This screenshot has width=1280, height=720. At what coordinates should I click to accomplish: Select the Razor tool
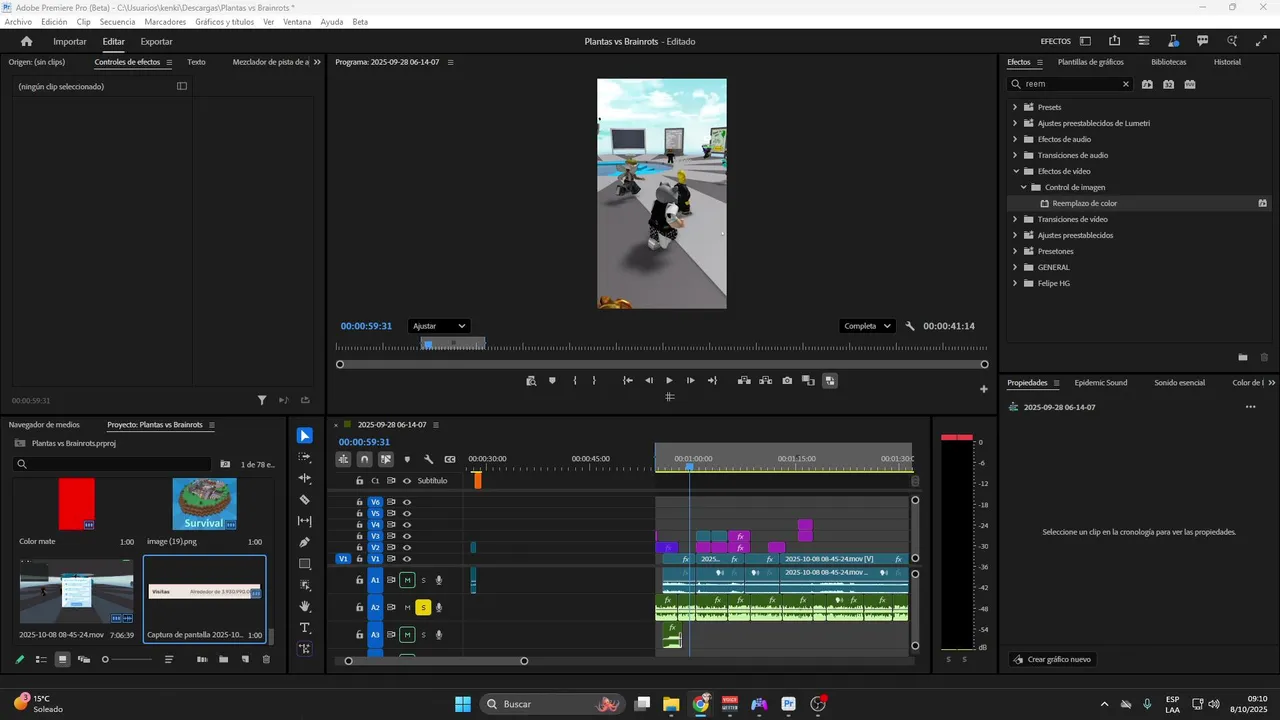tap(305, 500)
